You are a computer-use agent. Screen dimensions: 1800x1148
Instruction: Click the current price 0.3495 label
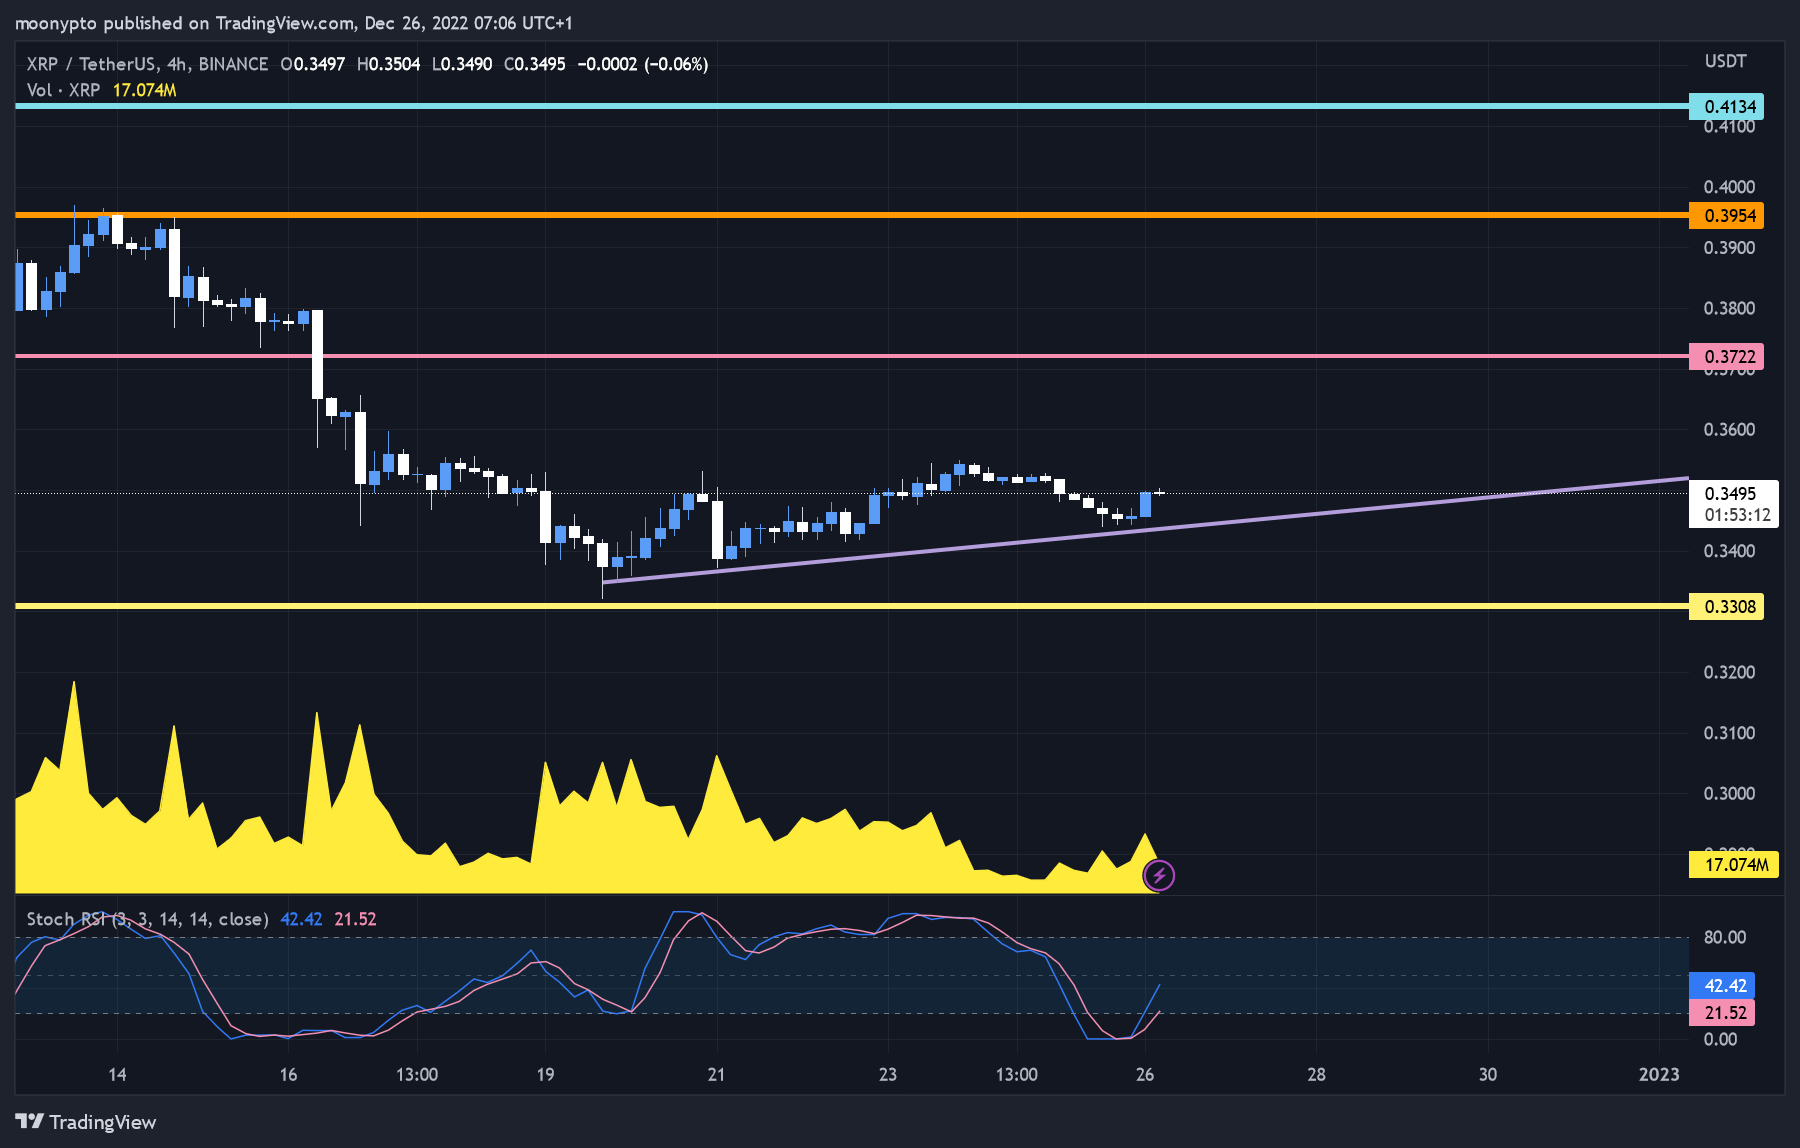tap(1730, 493)
